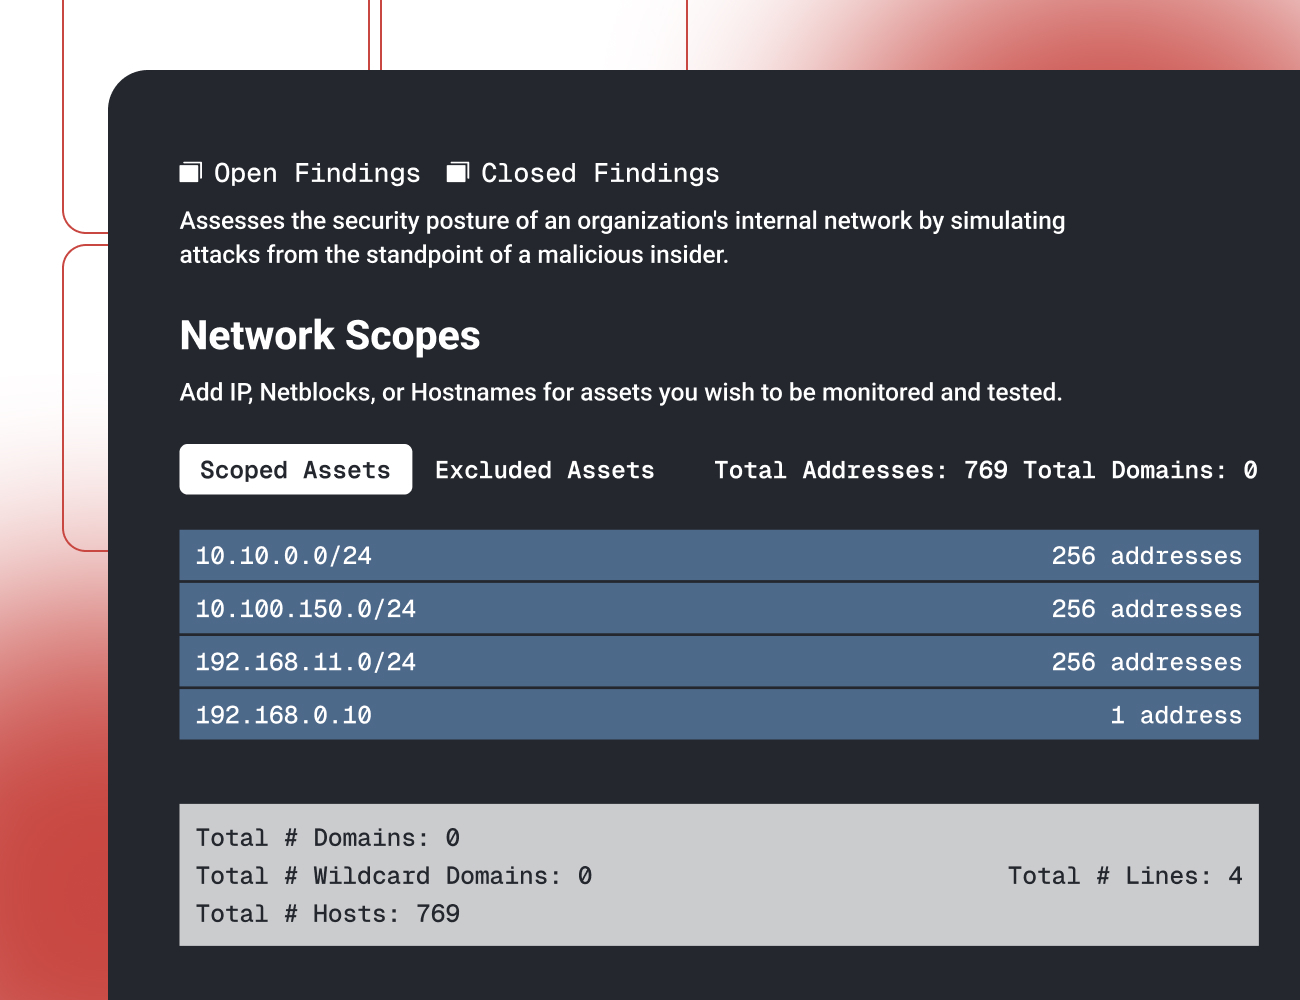Screen dimensions: 1300x1000
Task: Click the icon beside Open Findings
Action: coord(190,173)
